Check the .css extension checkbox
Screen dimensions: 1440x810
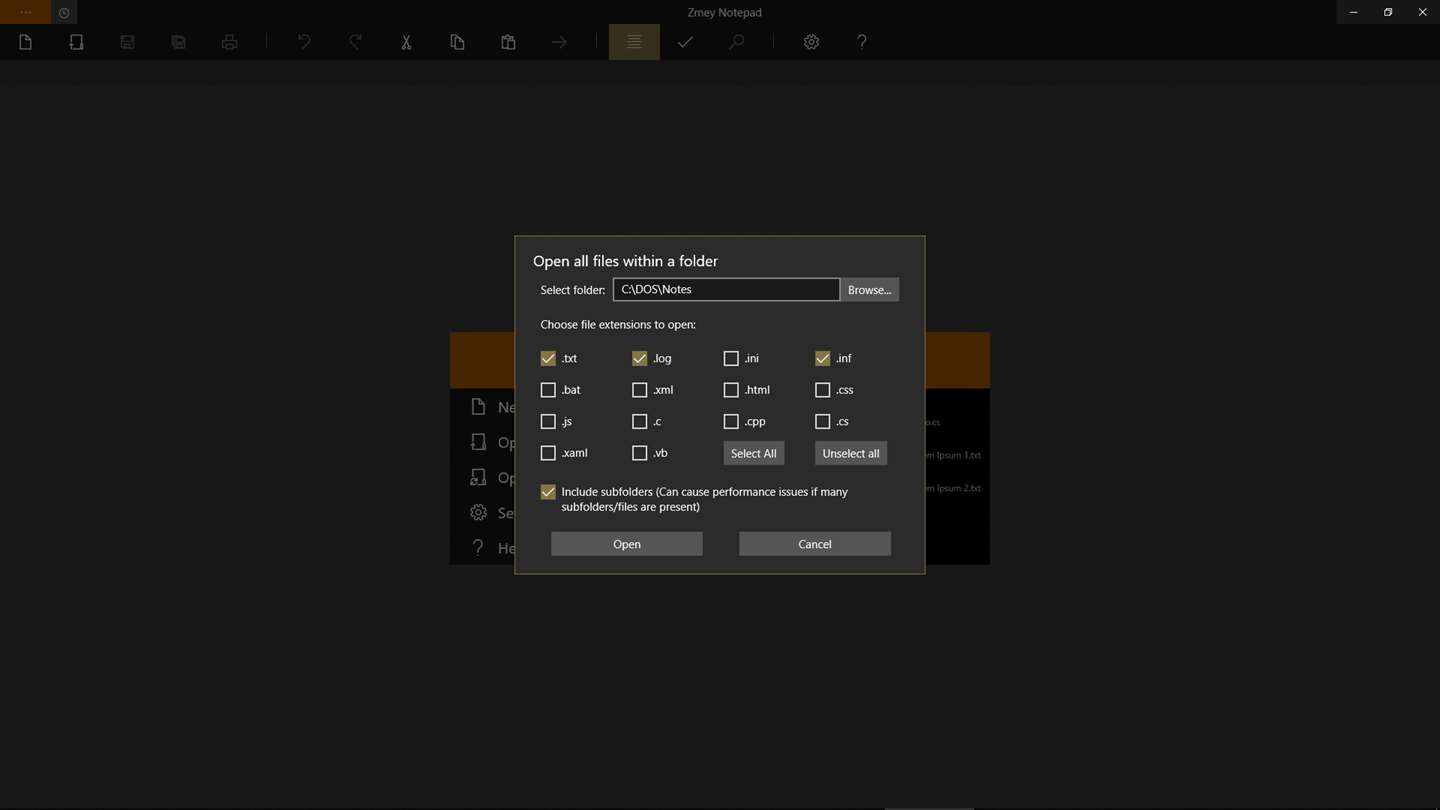(x=823, y=390)
